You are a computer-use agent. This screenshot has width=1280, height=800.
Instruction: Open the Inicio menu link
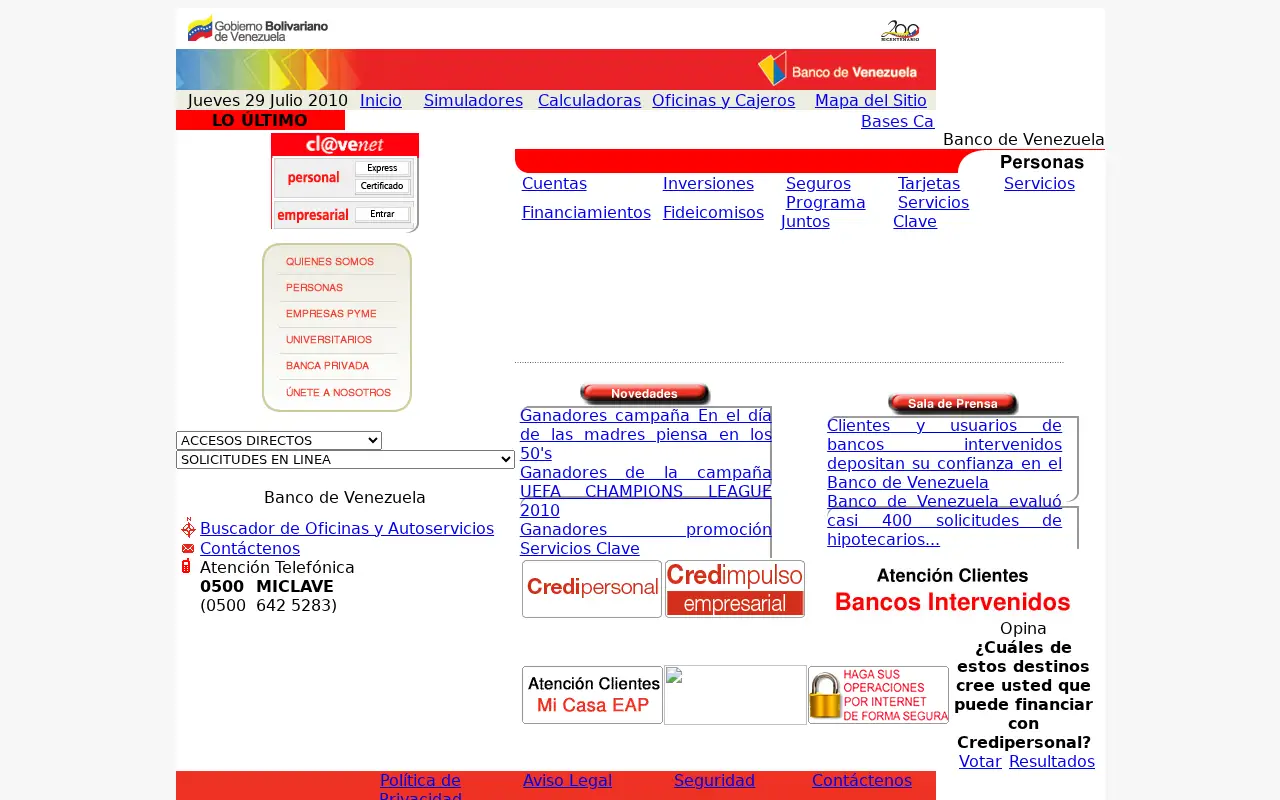click(381, 100)
